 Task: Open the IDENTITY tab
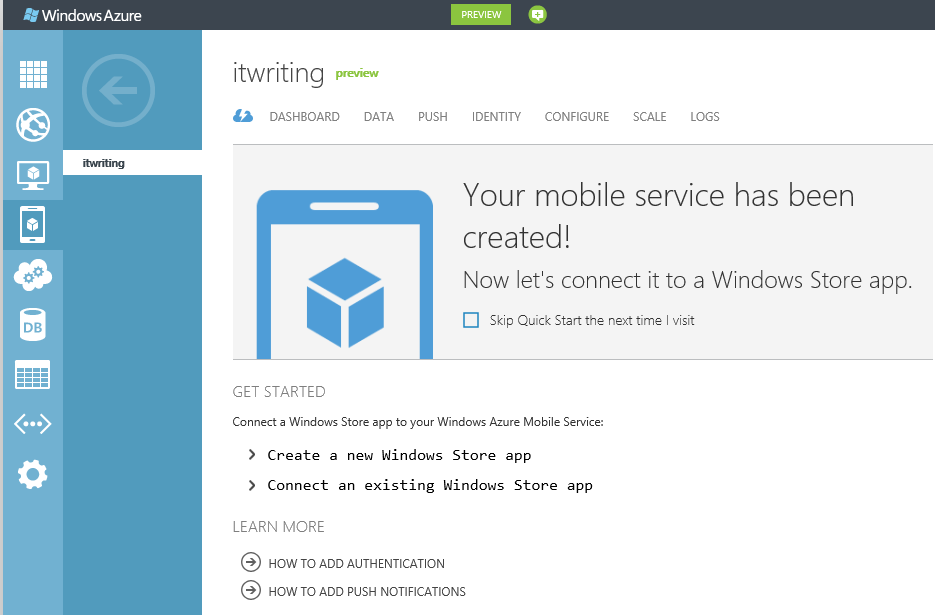[x=496, y=117]
